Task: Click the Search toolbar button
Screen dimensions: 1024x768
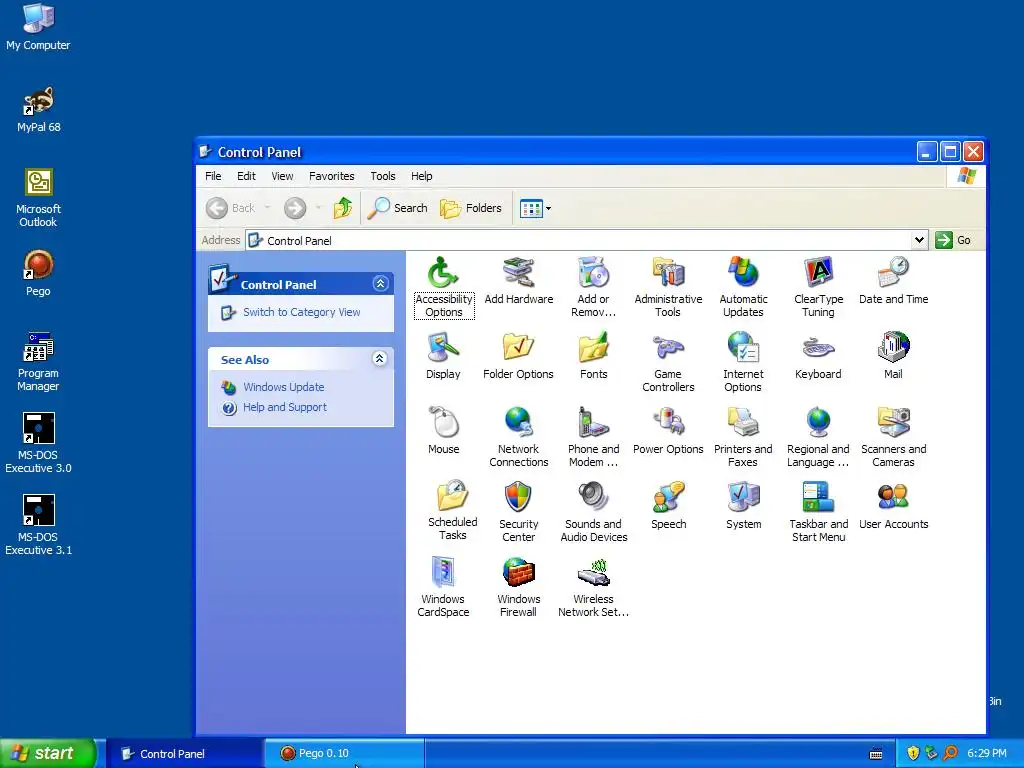Action: 397,208
